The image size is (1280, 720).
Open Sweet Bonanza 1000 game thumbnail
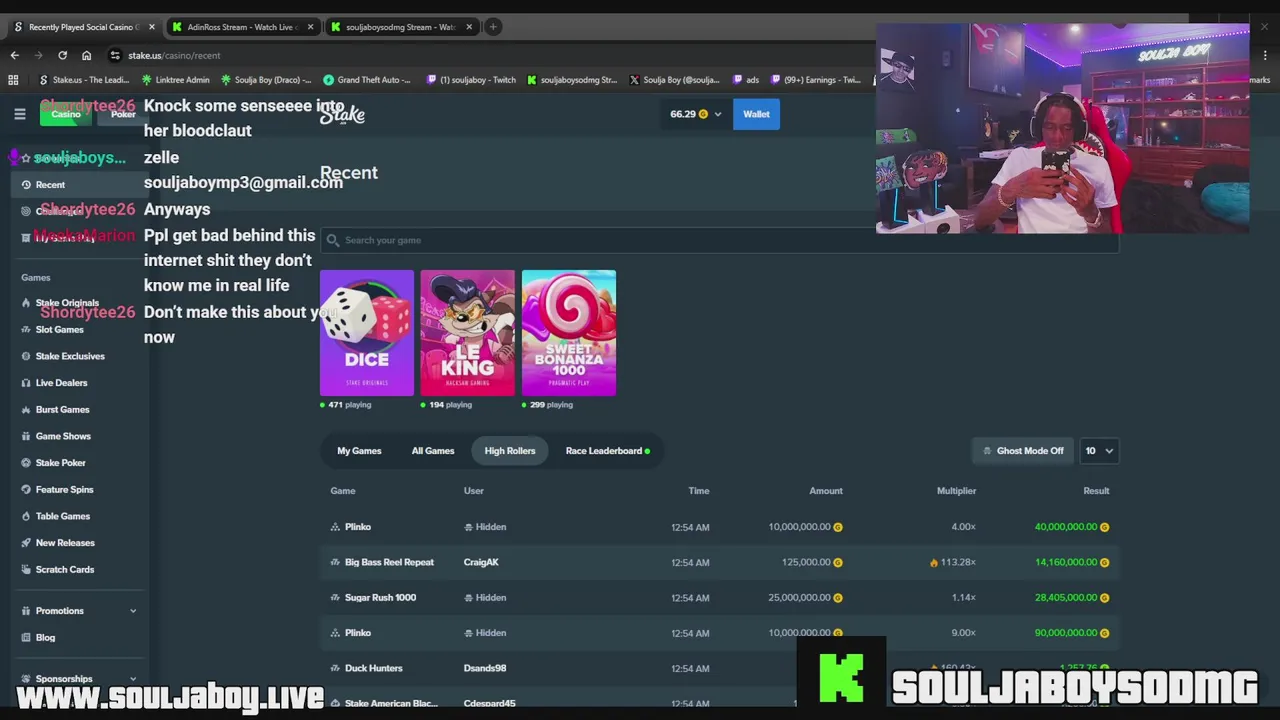click(x=568, y=333)
